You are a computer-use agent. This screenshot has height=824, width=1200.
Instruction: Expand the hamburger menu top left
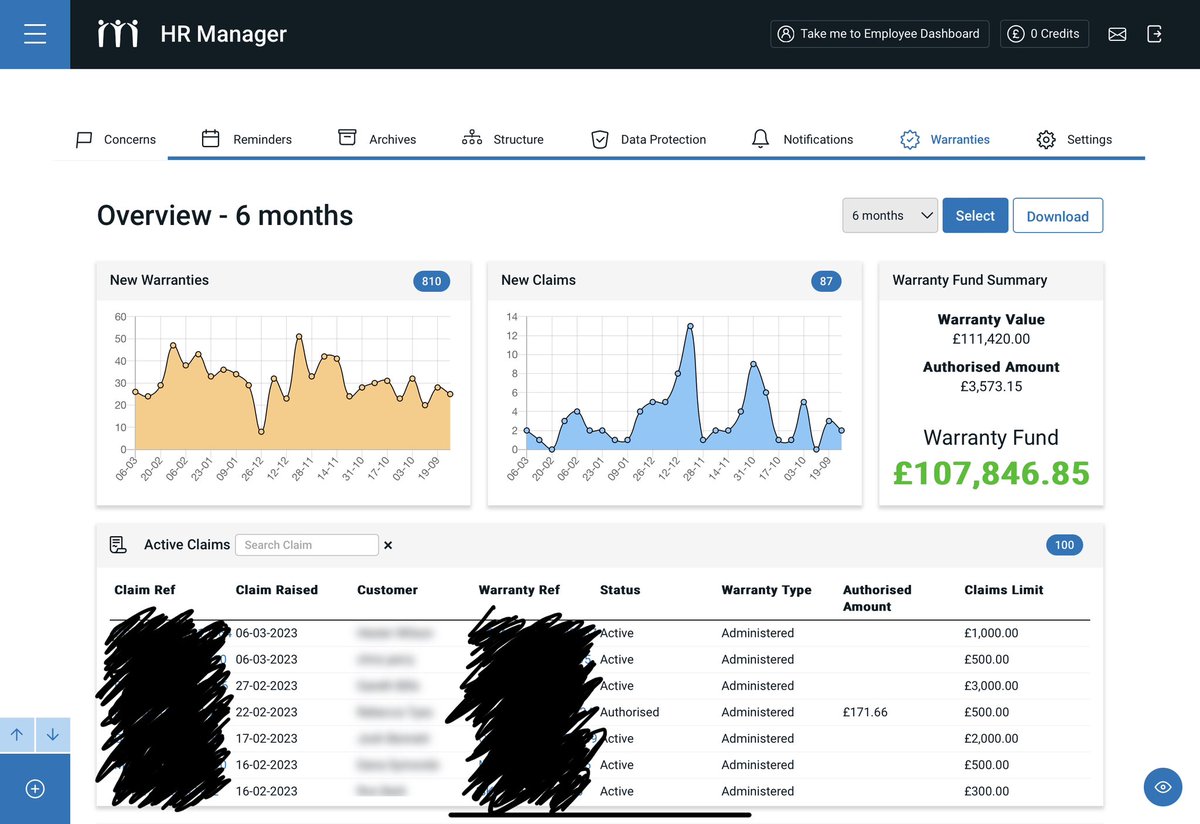[35, 33]
